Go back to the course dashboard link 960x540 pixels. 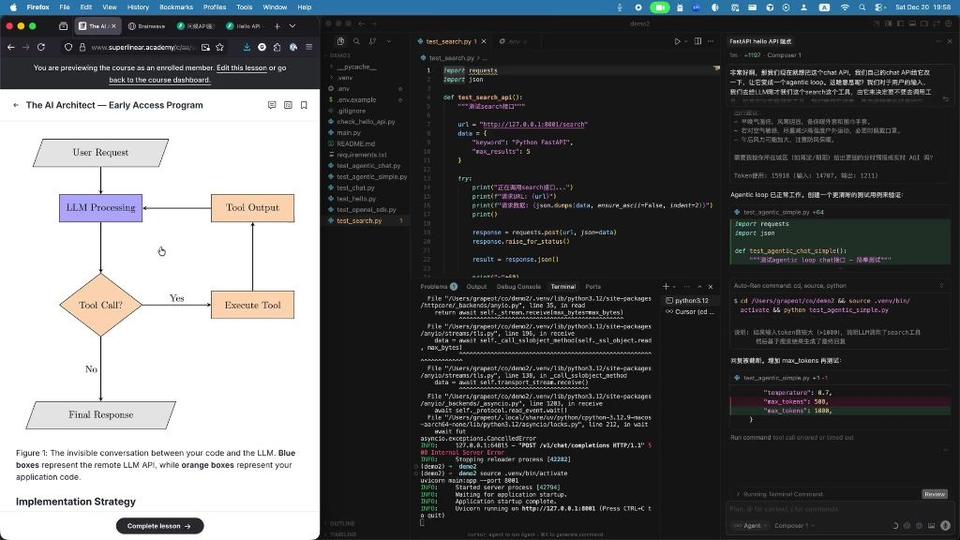(159, 80)
